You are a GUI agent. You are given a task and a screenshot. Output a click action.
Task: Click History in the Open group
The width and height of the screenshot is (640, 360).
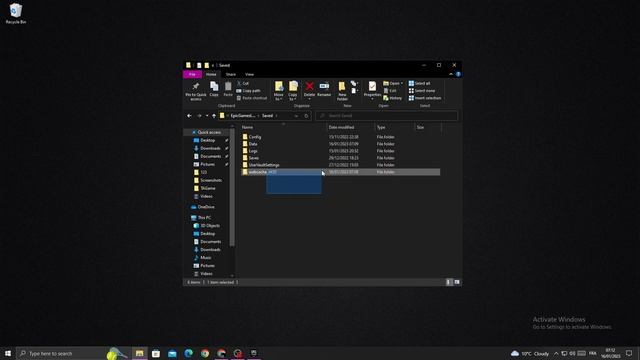(393, 98)
